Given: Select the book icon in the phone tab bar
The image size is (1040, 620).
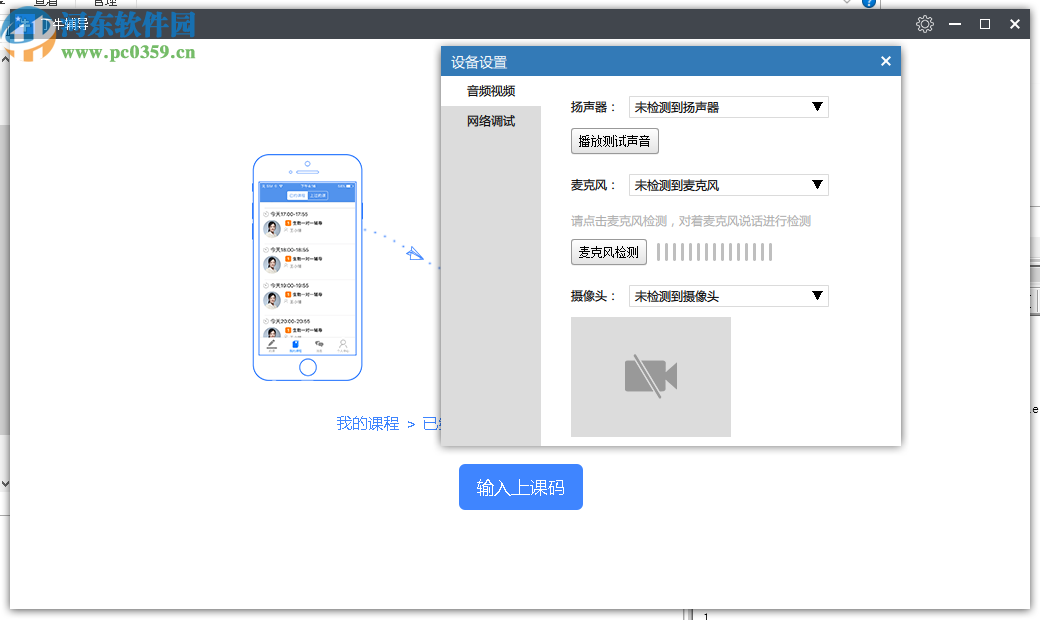Looking at the screenshot, I should click(293, 342).
